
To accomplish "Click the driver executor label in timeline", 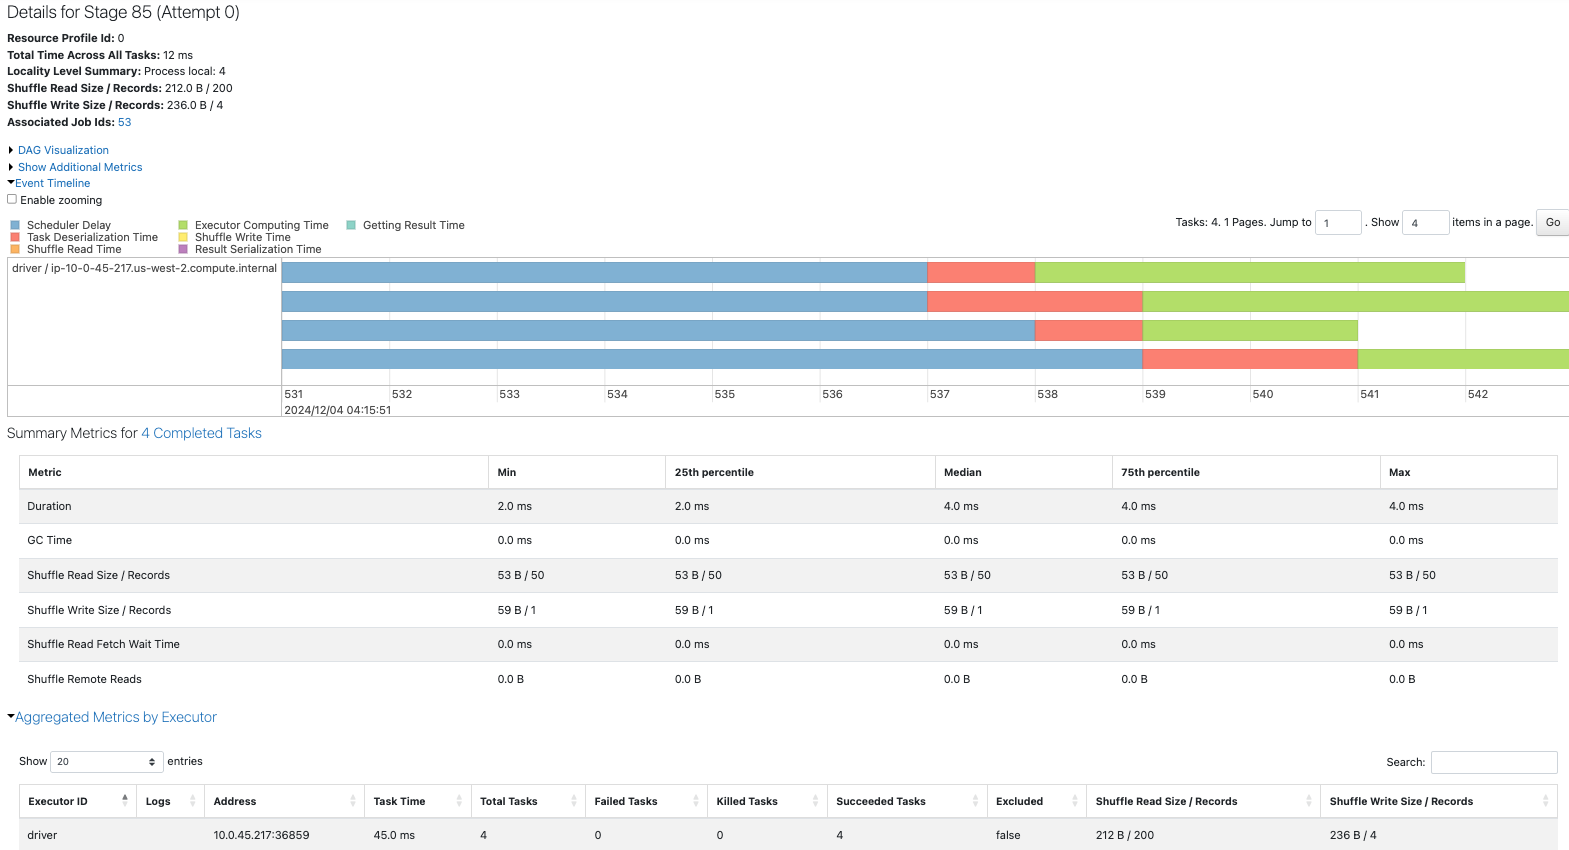I will coord(144,268).
